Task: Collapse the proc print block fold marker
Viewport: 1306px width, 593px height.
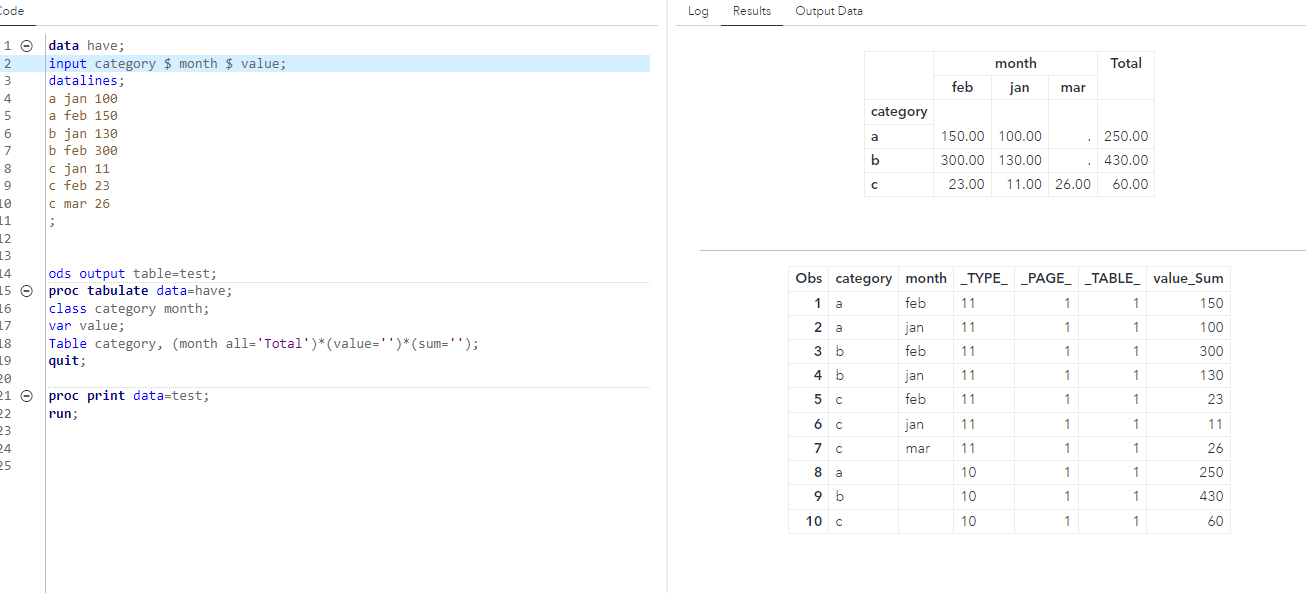Action: click(x=27, y=396)
